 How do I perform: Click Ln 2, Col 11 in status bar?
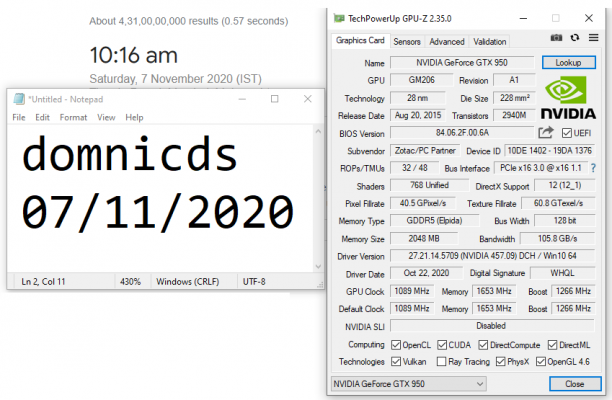pyautogui.click(x=43, y=282)
